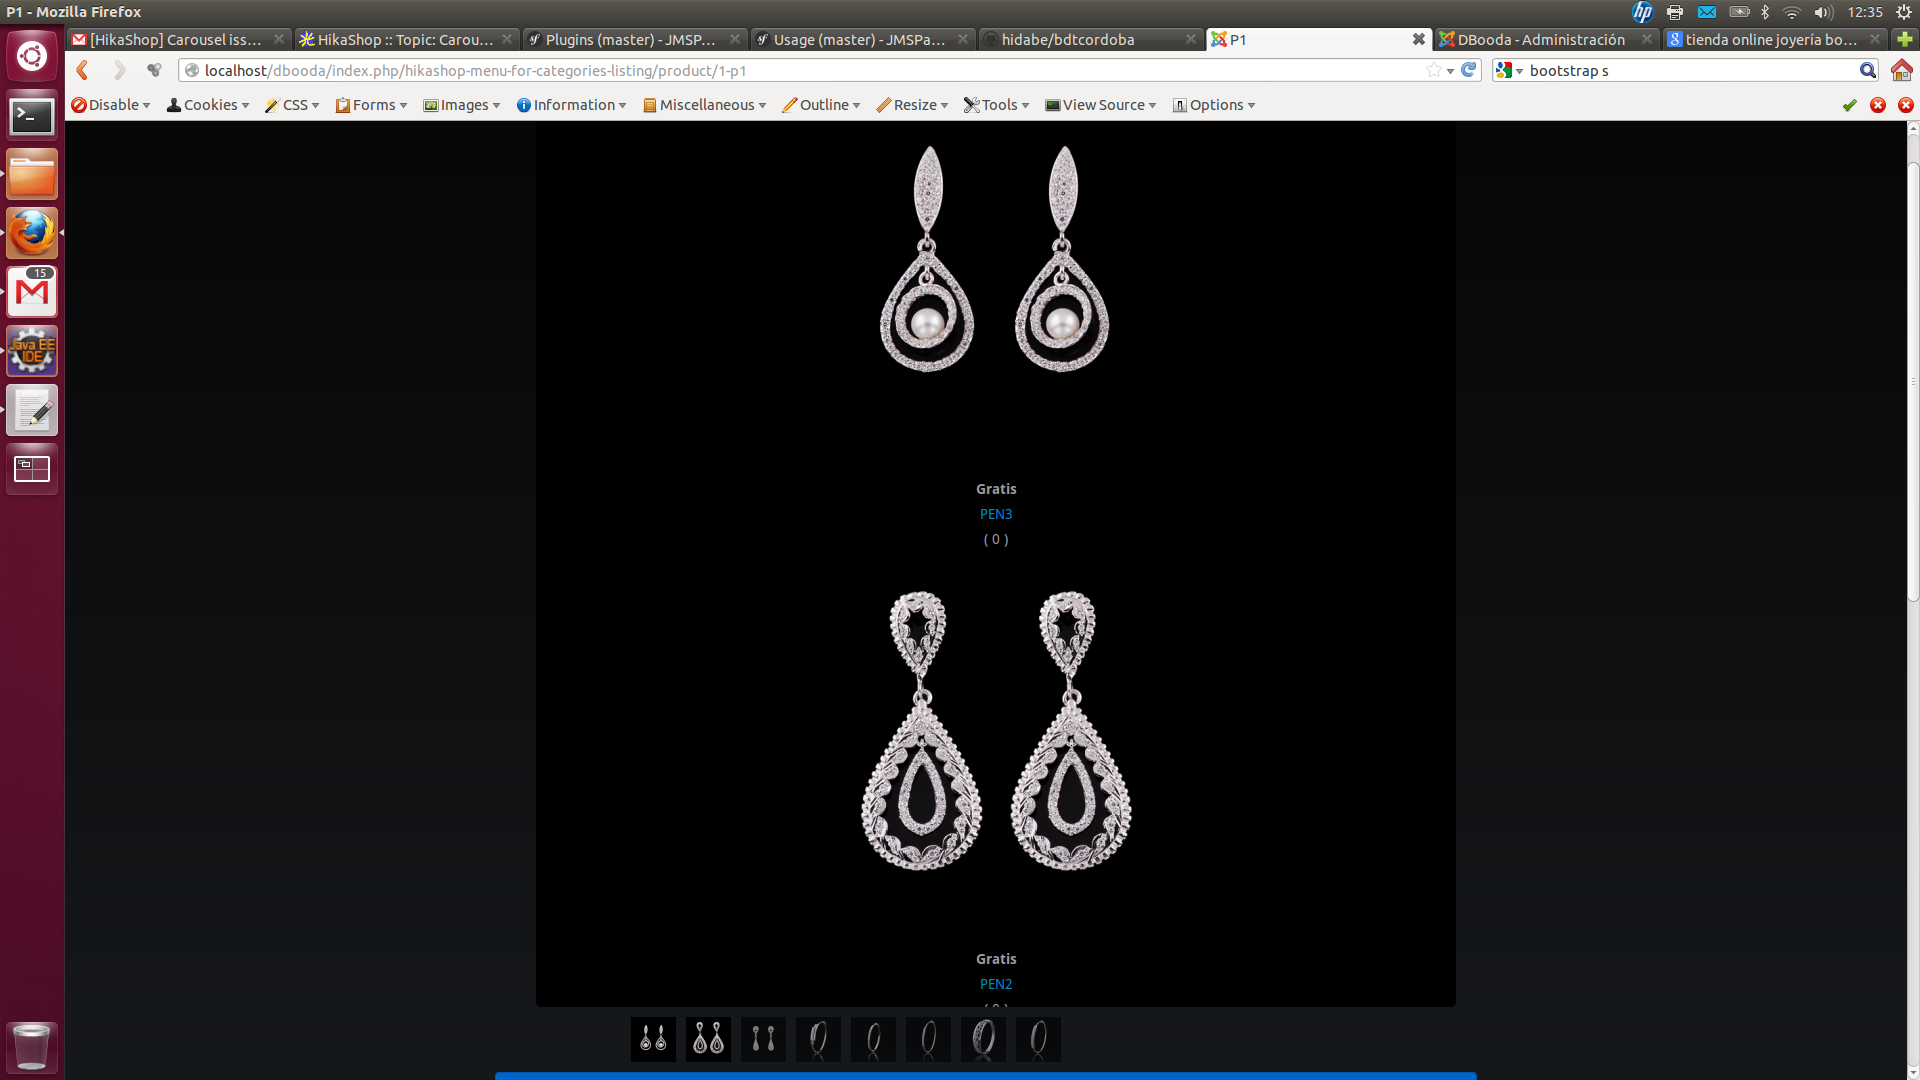Open the Disable toolbar dropdown

point(111,105)
